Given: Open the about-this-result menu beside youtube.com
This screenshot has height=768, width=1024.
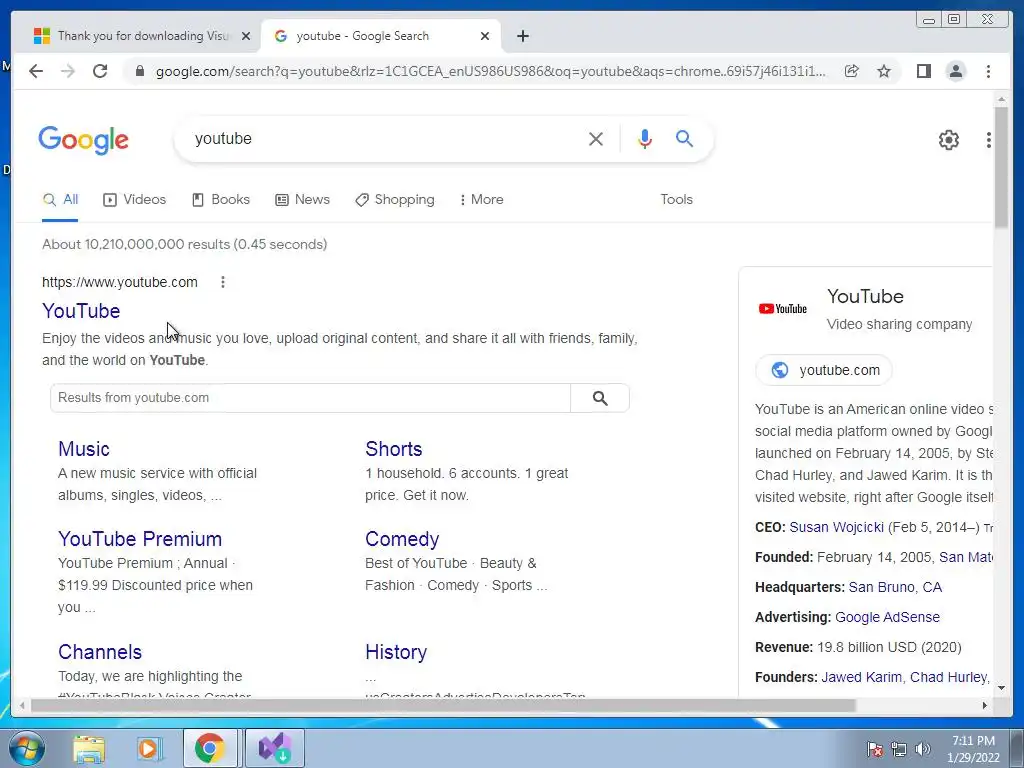Looking at the screenshot, I should tap(223, 282).
